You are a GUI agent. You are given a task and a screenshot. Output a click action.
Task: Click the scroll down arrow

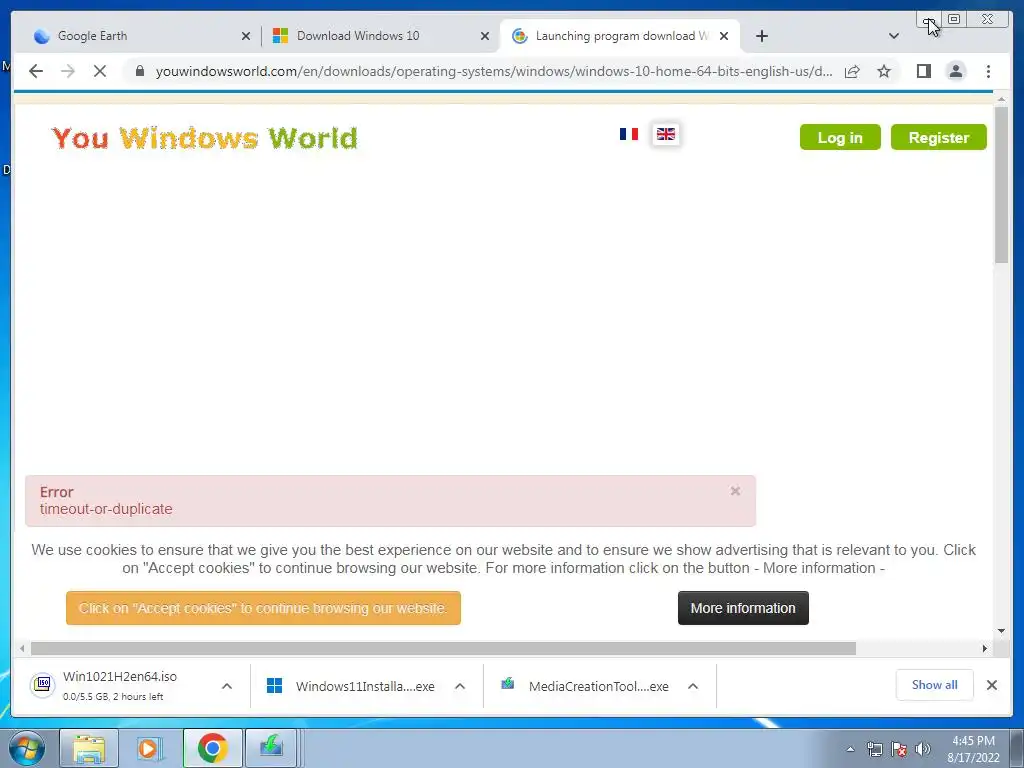[1001, 631]
